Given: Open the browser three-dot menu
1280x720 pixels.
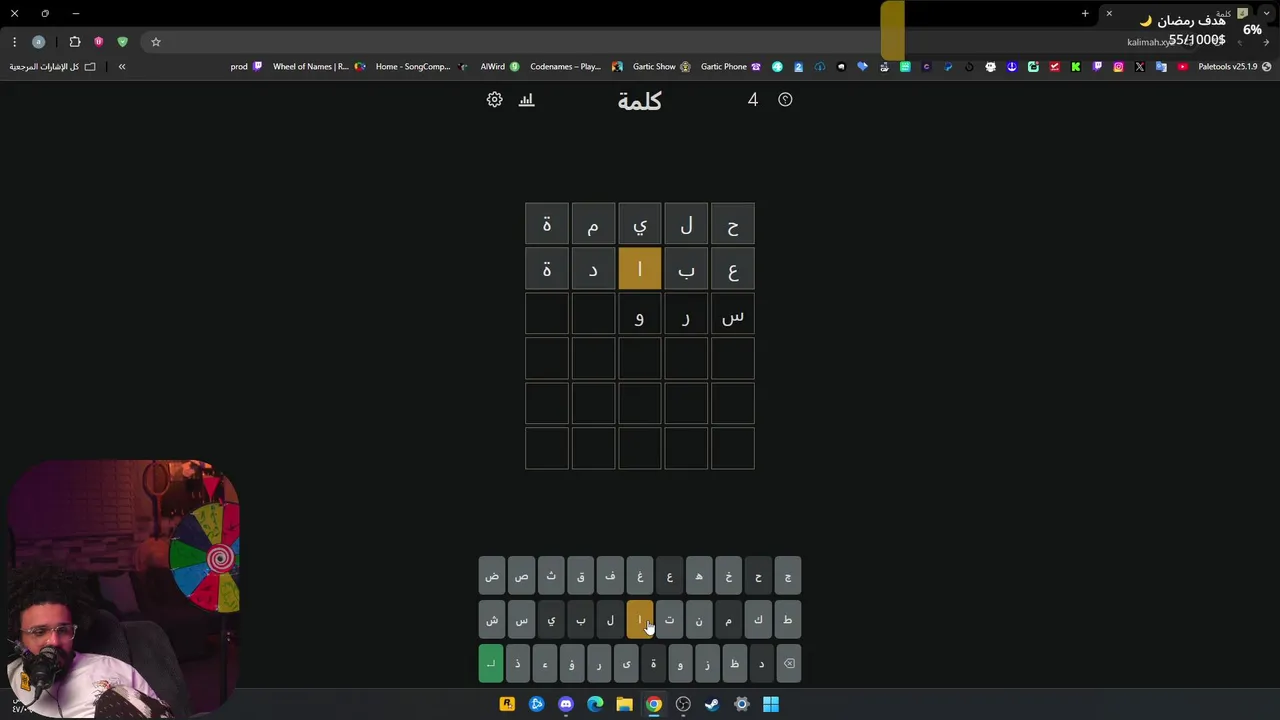Looking at the screenshot, I should (x=14, y=42).
